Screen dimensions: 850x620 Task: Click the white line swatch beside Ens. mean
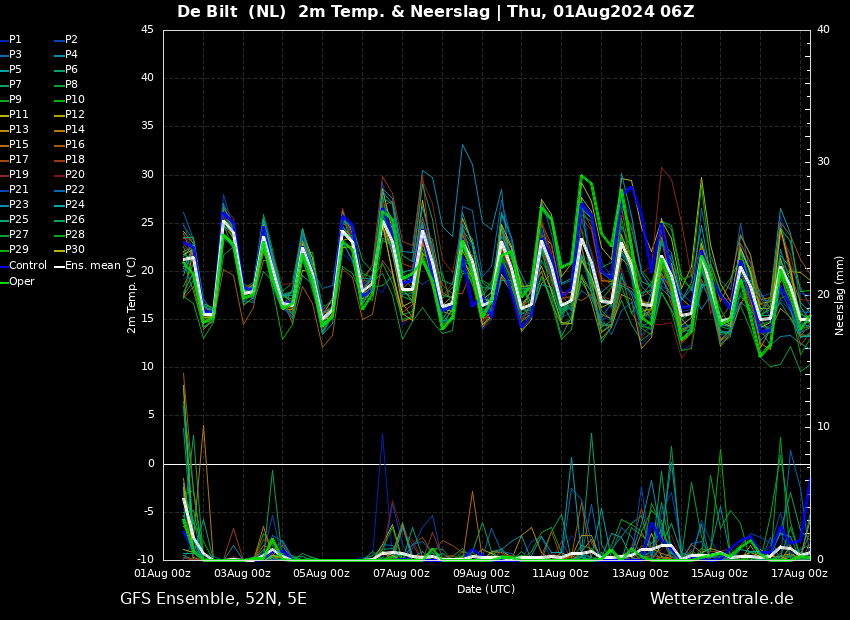coord(59,266)
